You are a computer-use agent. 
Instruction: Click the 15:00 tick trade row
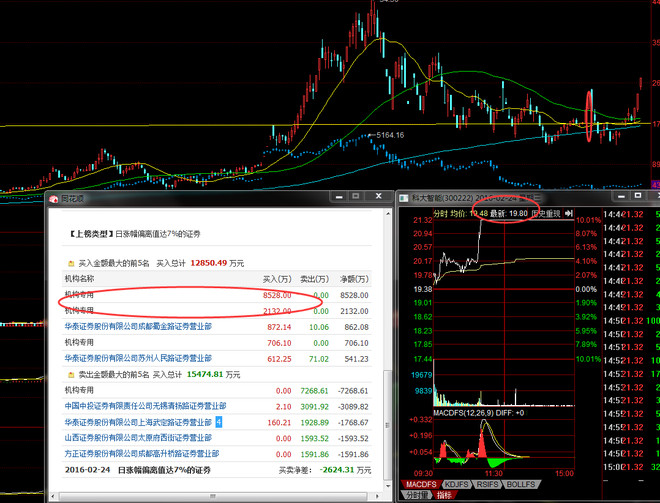(x=631, y=467)
